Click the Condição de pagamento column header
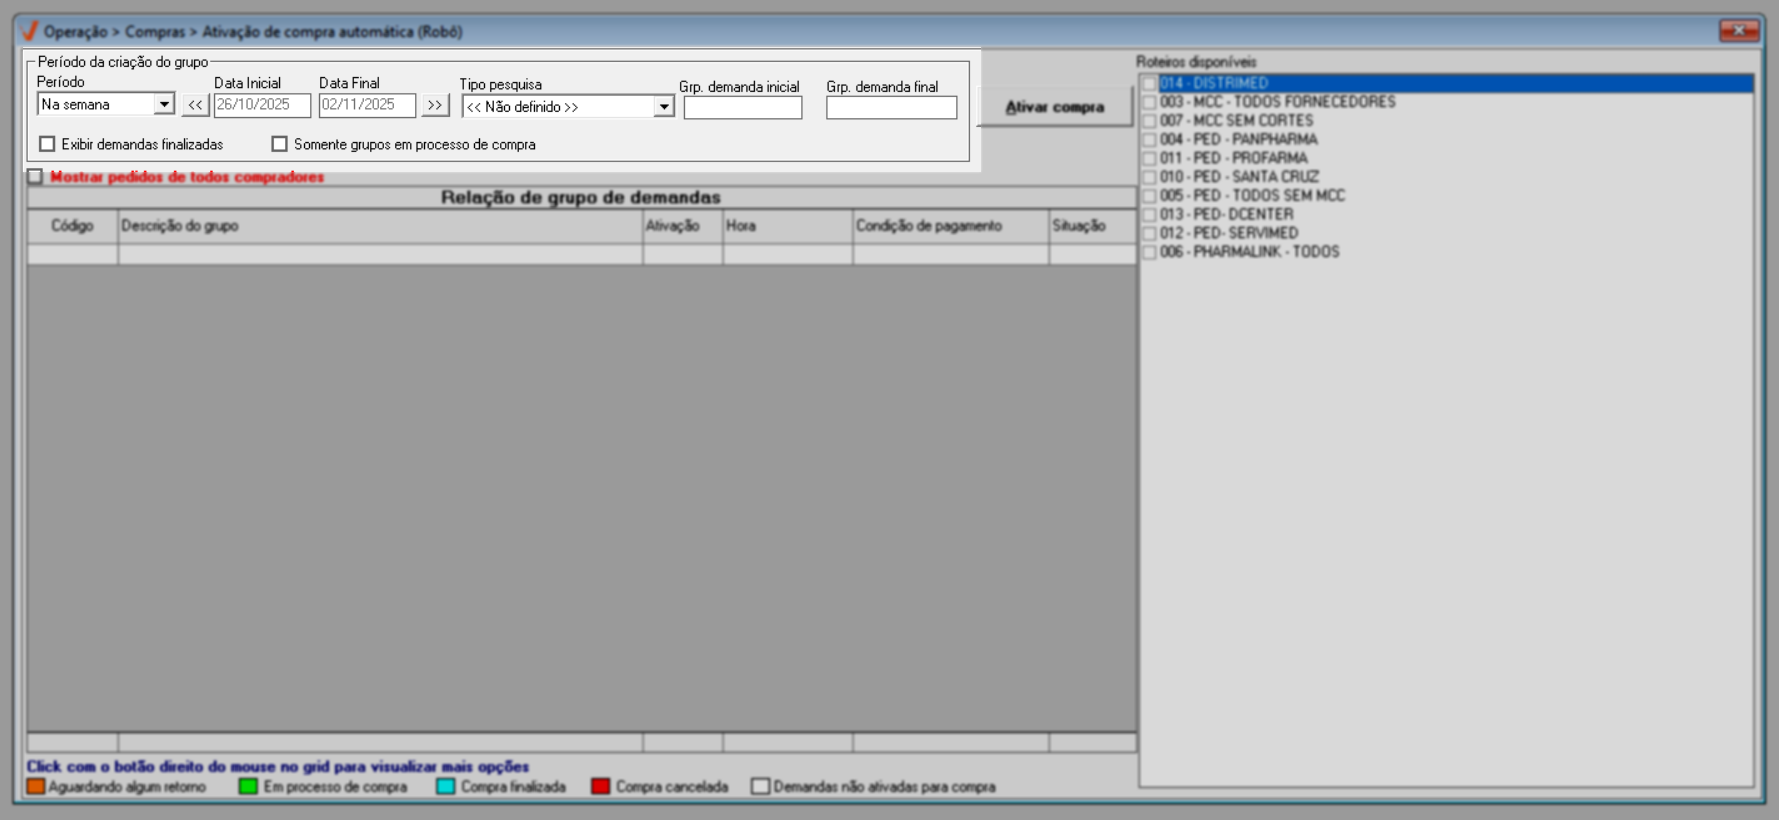Screen dimensions: 1779x820 point(951,226)
